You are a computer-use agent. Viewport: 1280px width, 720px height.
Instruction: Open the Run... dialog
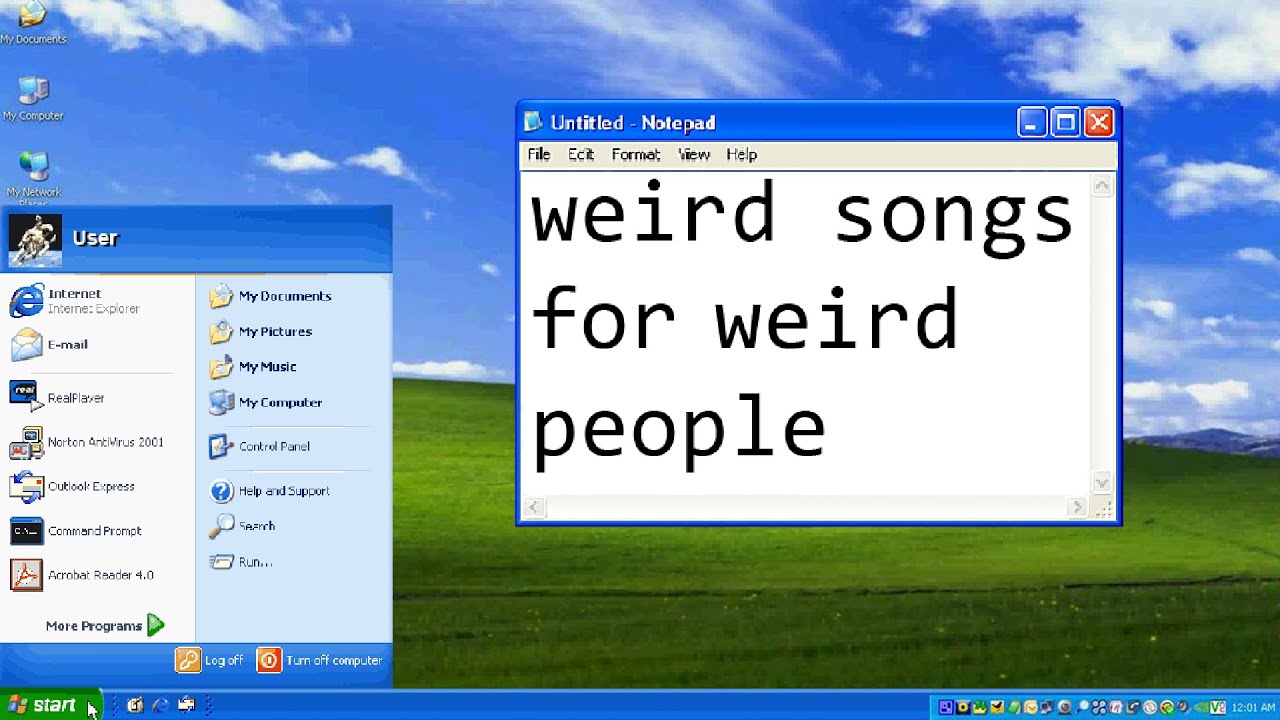pos(241,562)
